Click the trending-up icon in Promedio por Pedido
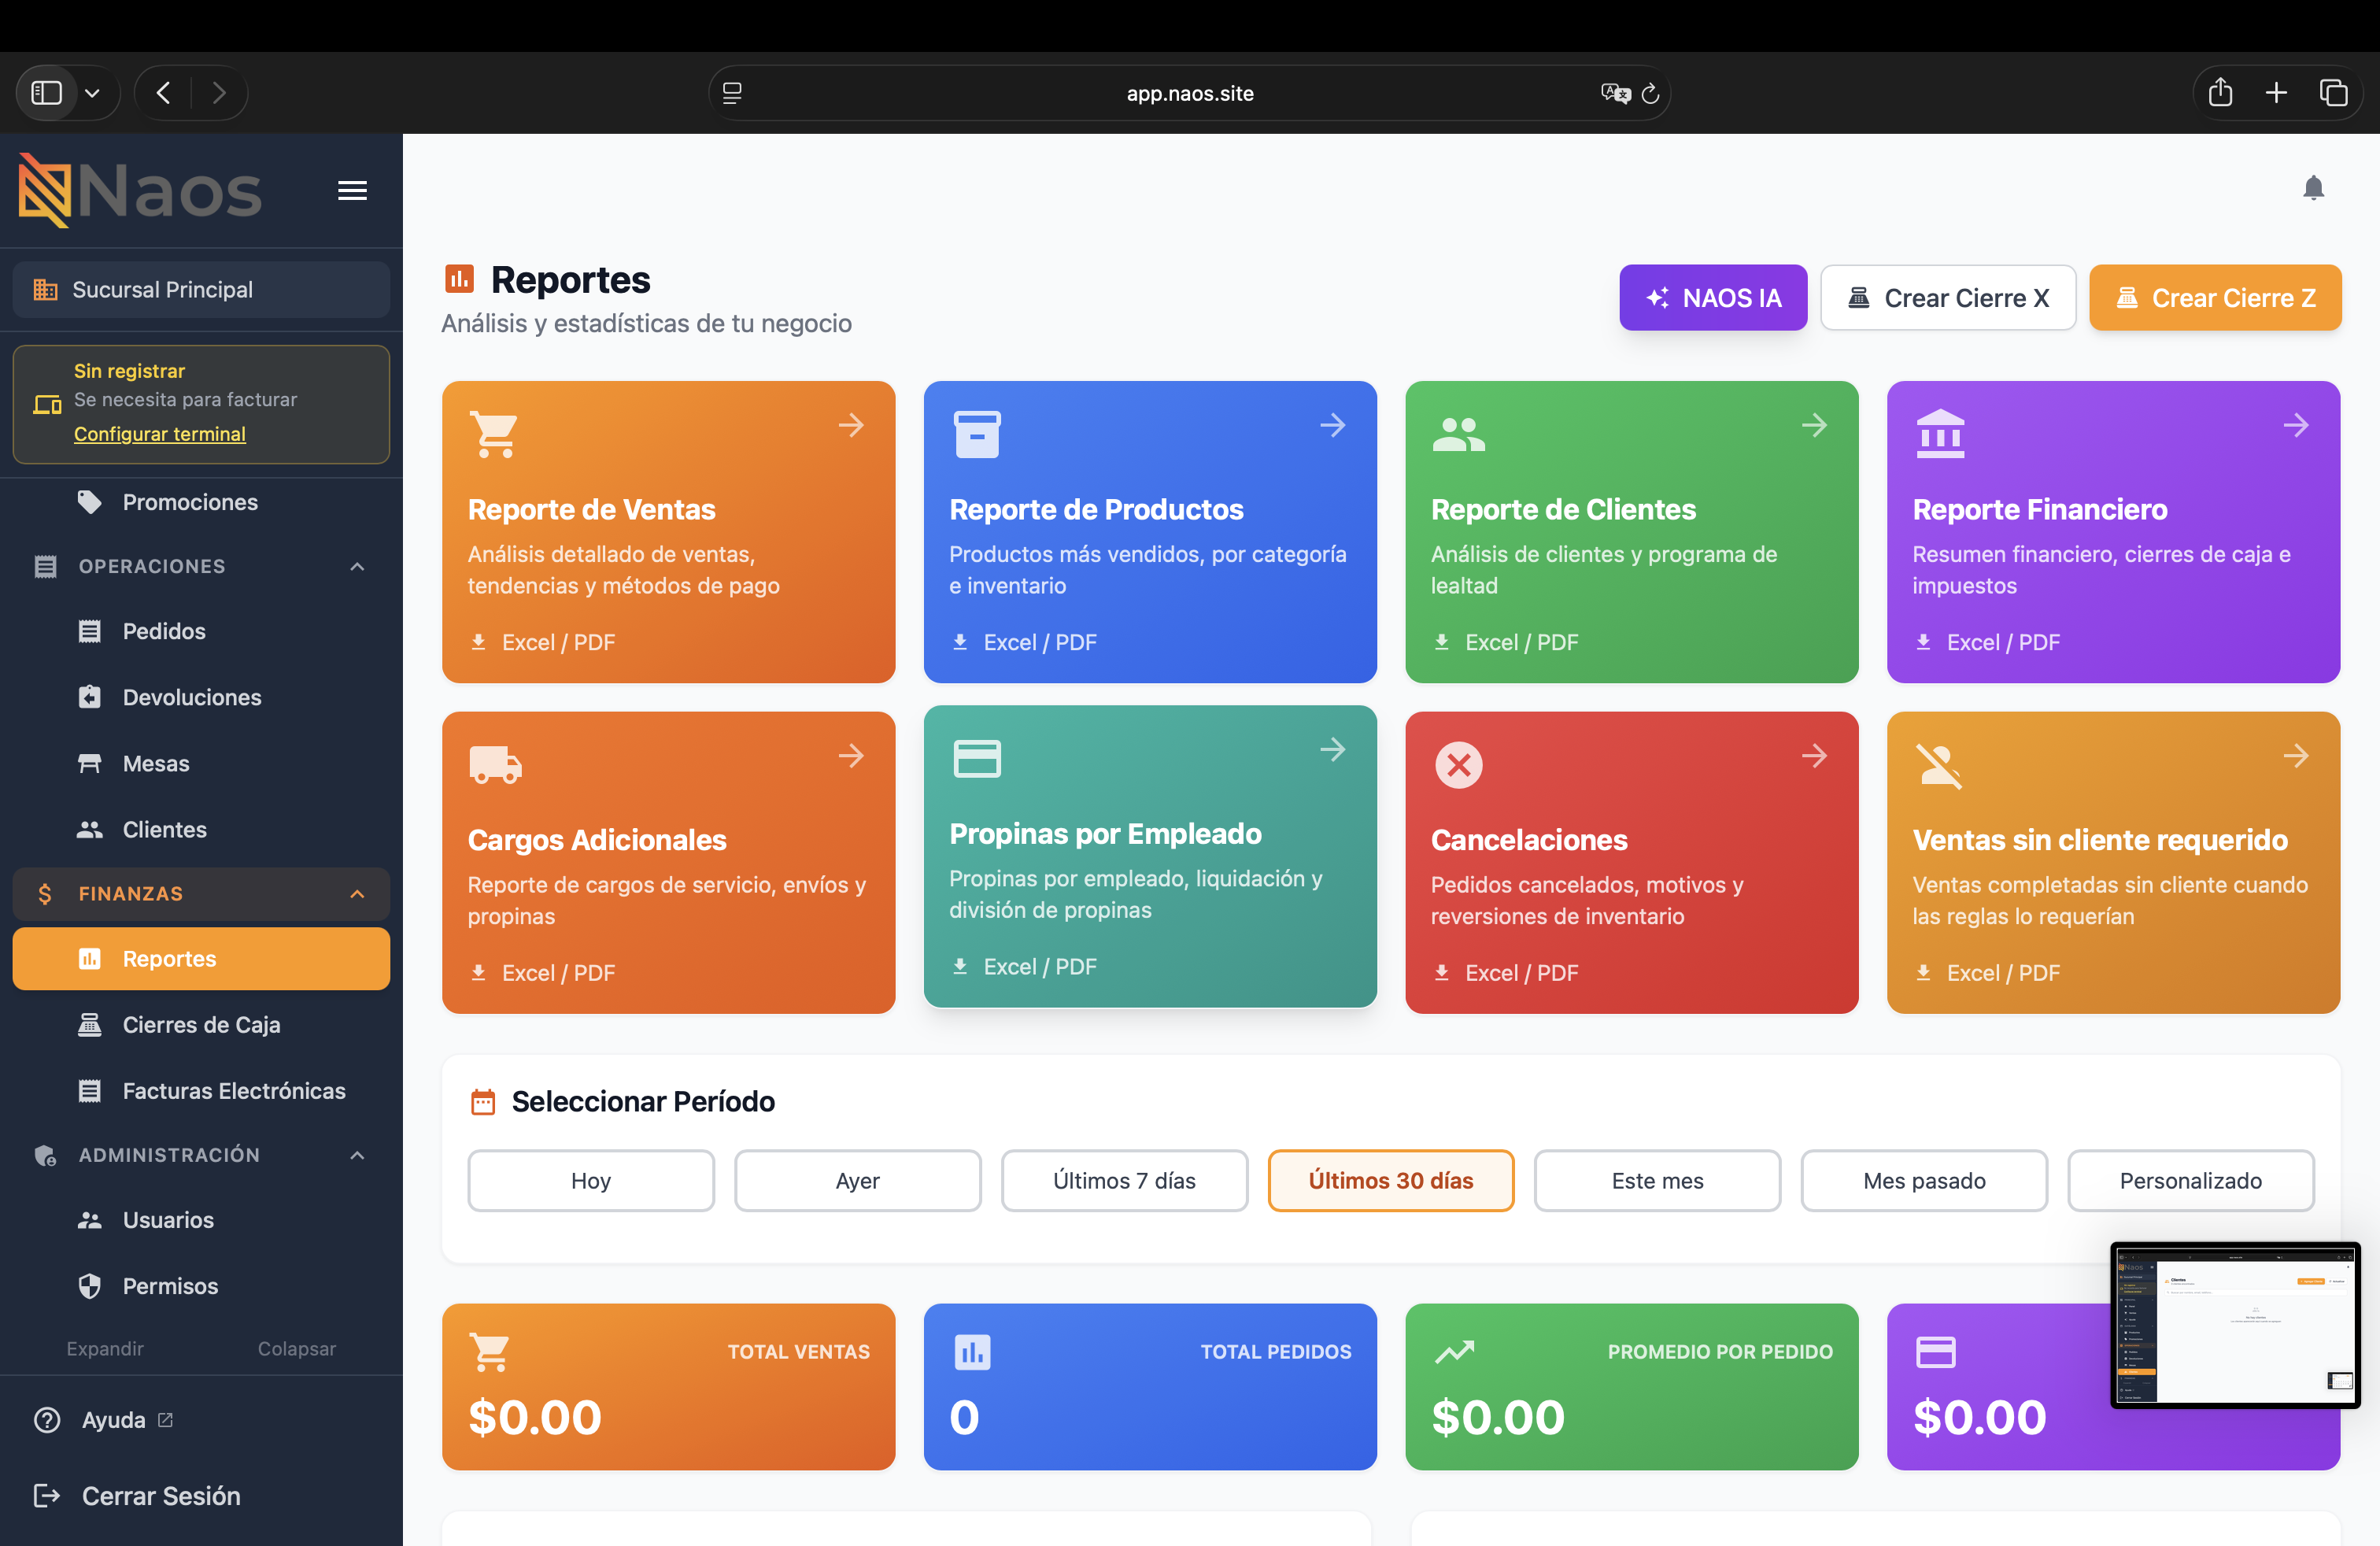This screenshot has height=1546, width=2380. pos(1454,1352)
